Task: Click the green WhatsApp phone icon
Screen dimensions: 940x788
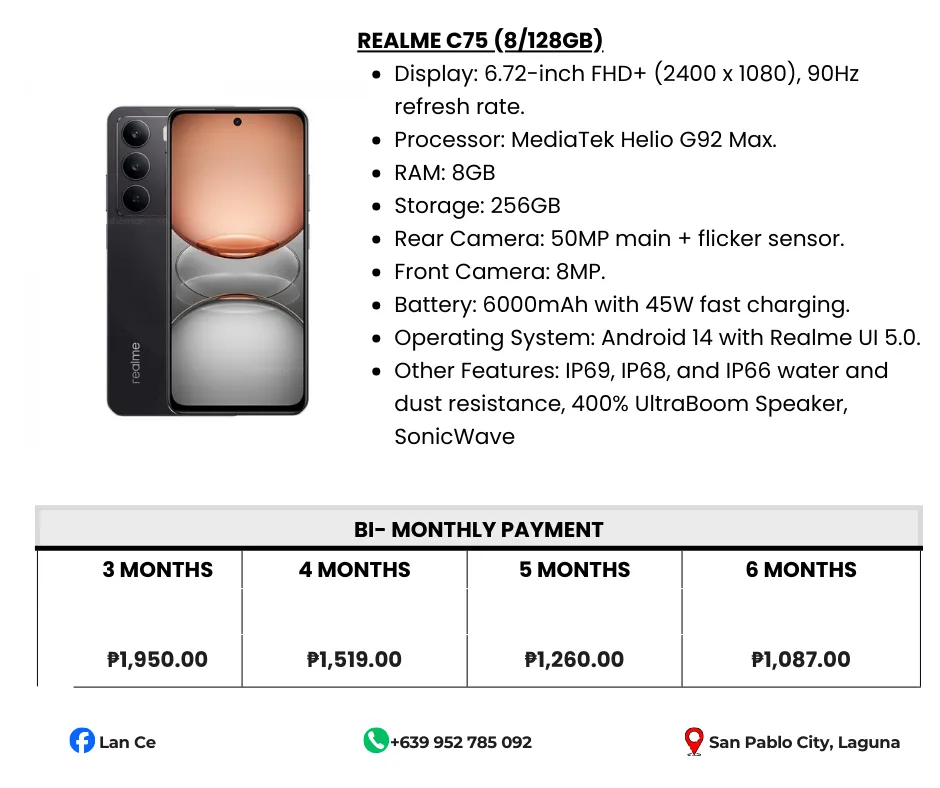Action: [x=376, y=741]
